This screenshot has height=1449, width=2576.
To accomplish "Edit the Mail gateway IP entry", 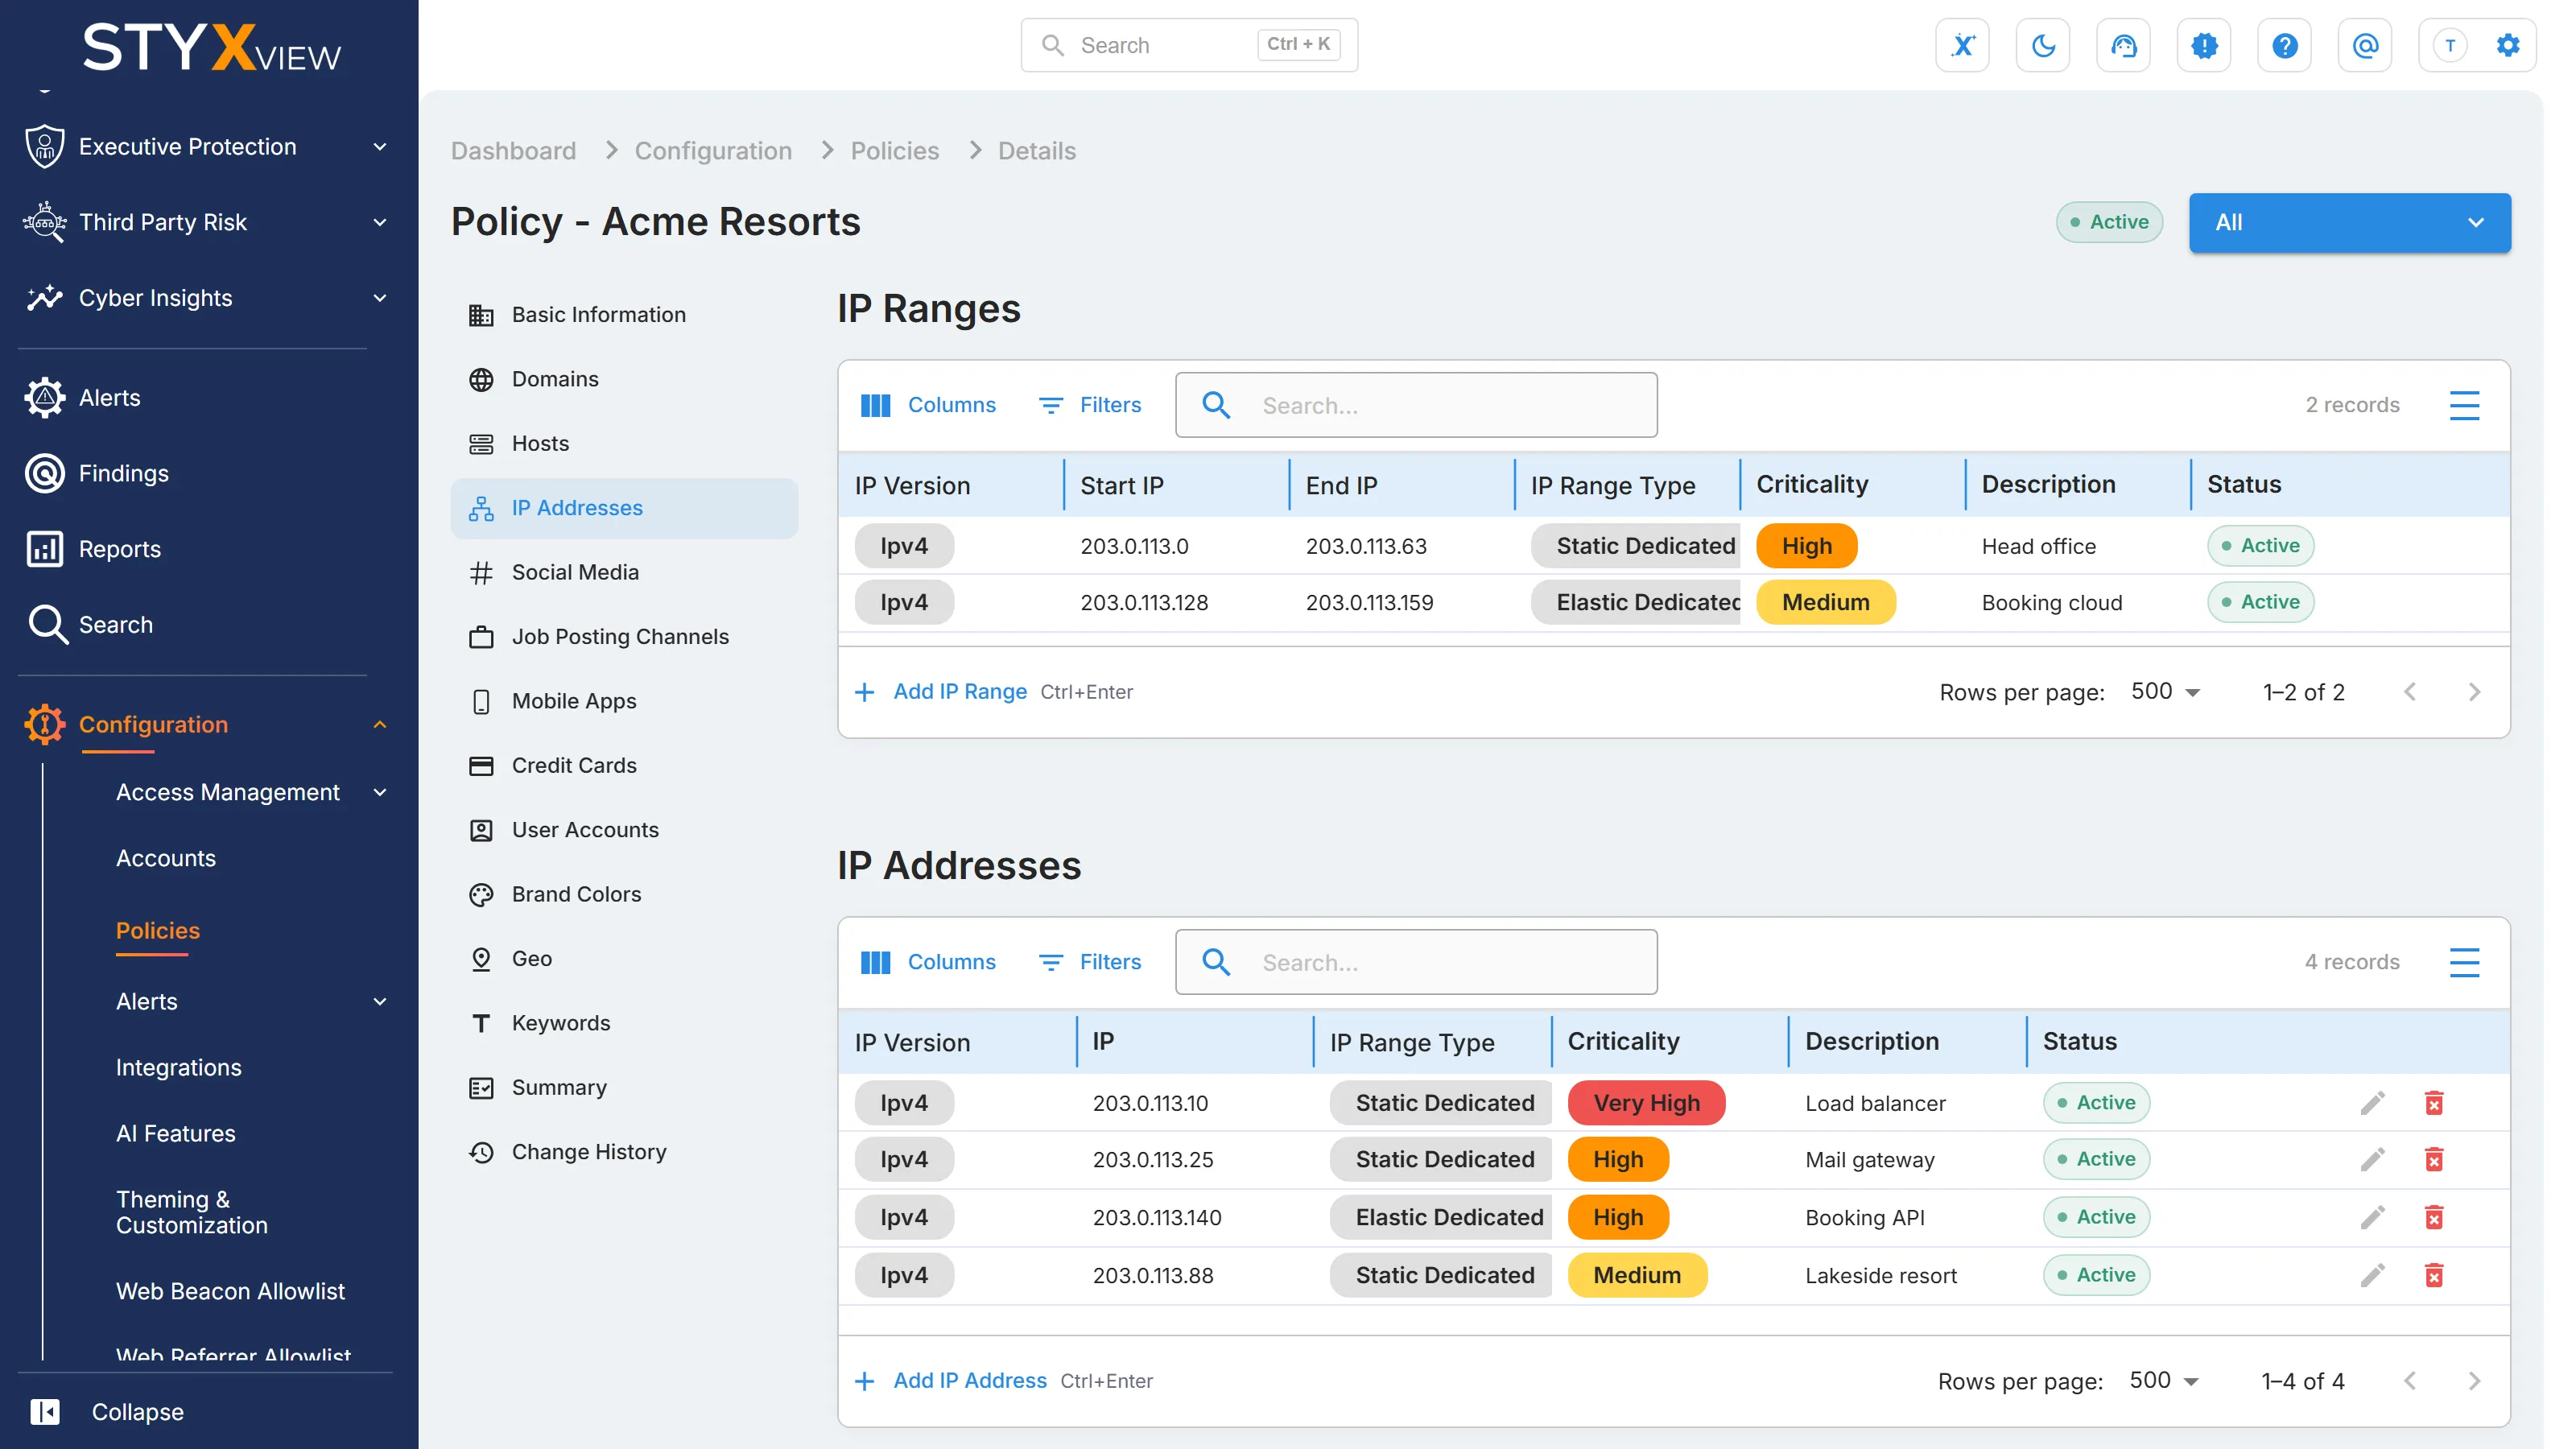I will point(2372,1160).
